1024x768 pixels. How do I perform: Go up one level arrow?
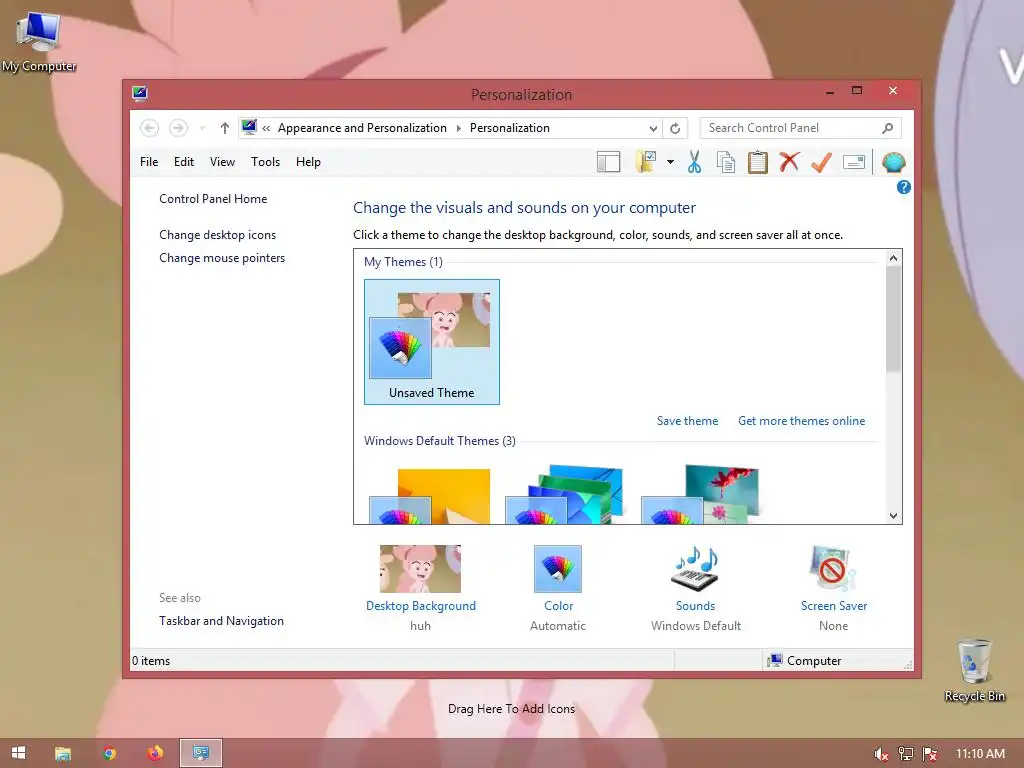point(225,128)
